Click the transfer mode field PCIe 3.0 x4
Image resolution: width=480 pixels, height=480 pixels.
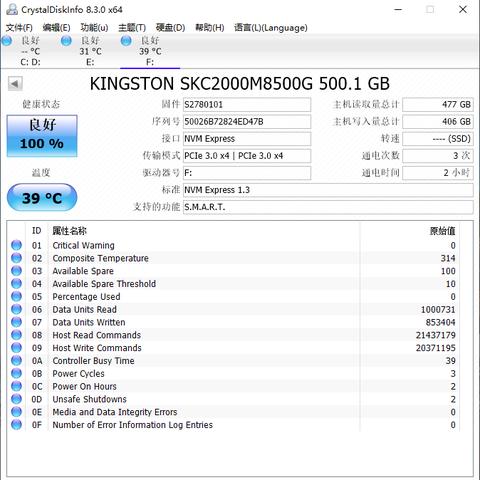[247, 156]
